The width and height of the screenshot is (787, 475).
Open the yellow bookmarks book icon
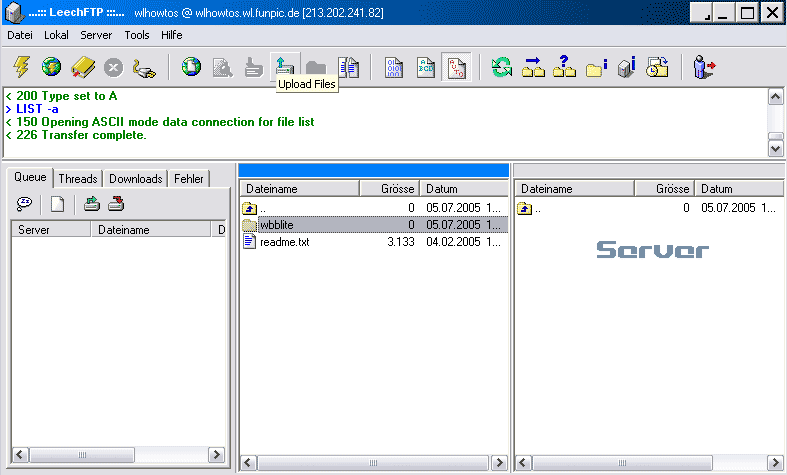click(x=83, y=67)
